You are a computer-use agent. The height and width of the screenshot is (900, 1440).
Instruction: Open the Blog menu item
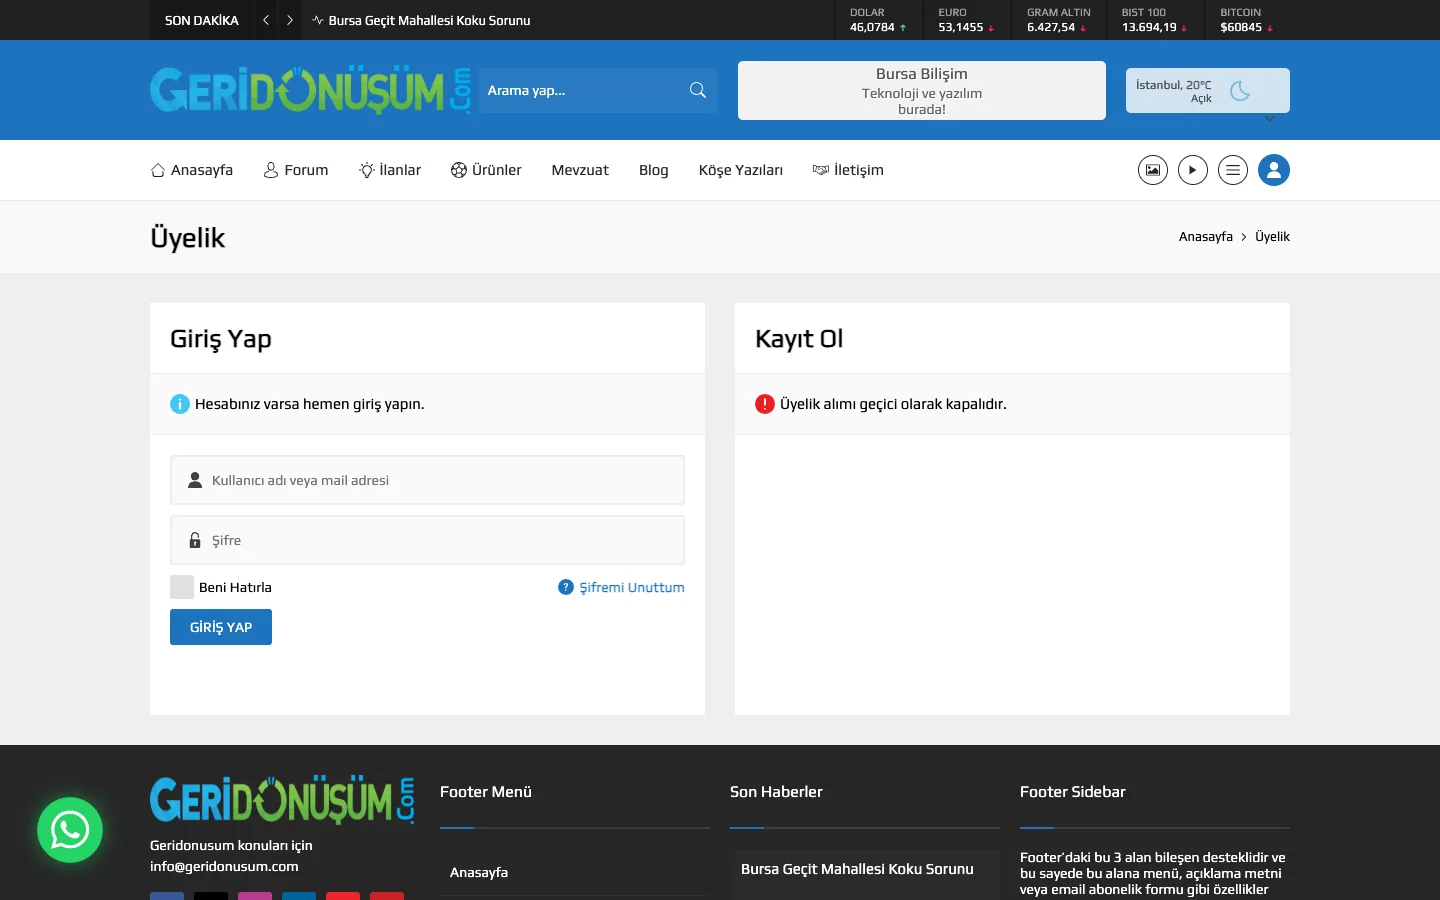[654, 170]
